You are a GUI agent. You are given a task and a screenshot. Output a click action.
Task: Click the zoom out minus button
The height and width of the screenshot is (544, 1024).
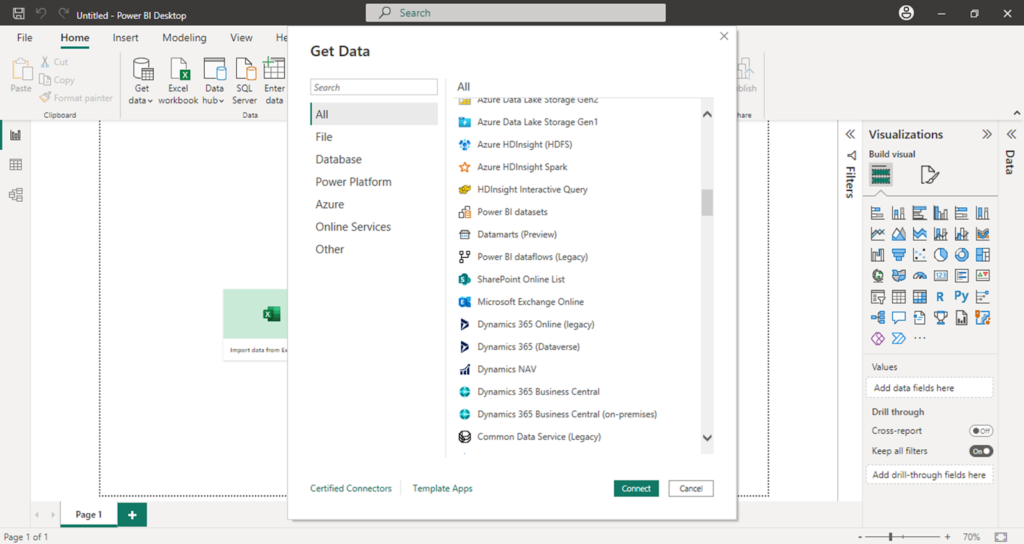(859, 537)
